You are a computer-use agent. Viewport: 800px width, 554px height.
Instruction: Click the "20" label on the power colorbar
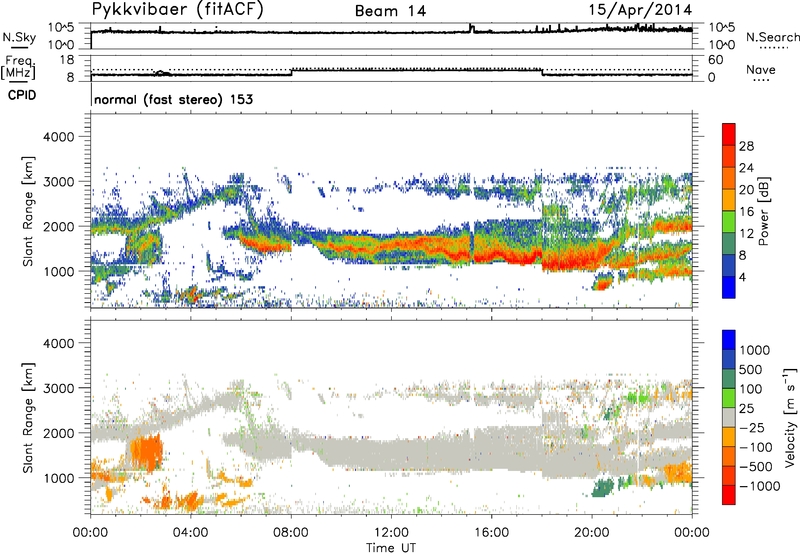tap(746, 190)
